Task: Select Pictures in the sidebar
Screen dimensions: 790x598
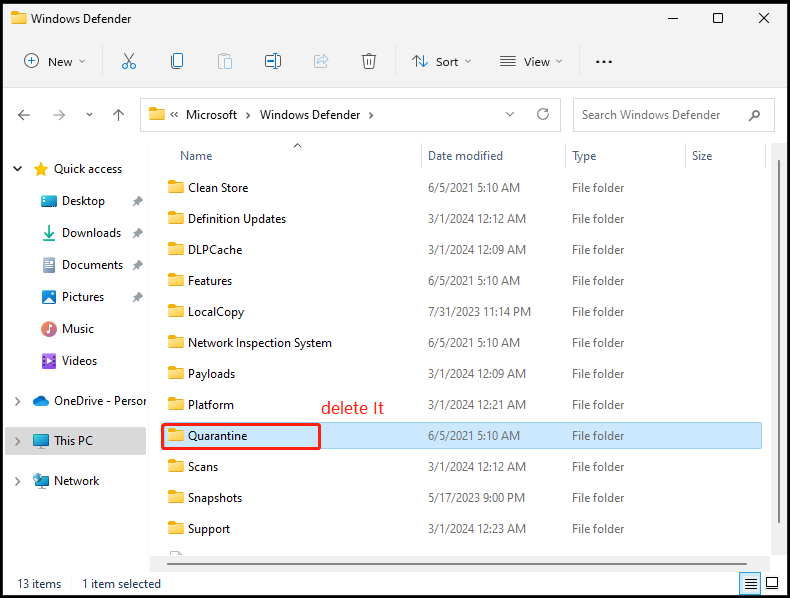Action: coord(83,297)
